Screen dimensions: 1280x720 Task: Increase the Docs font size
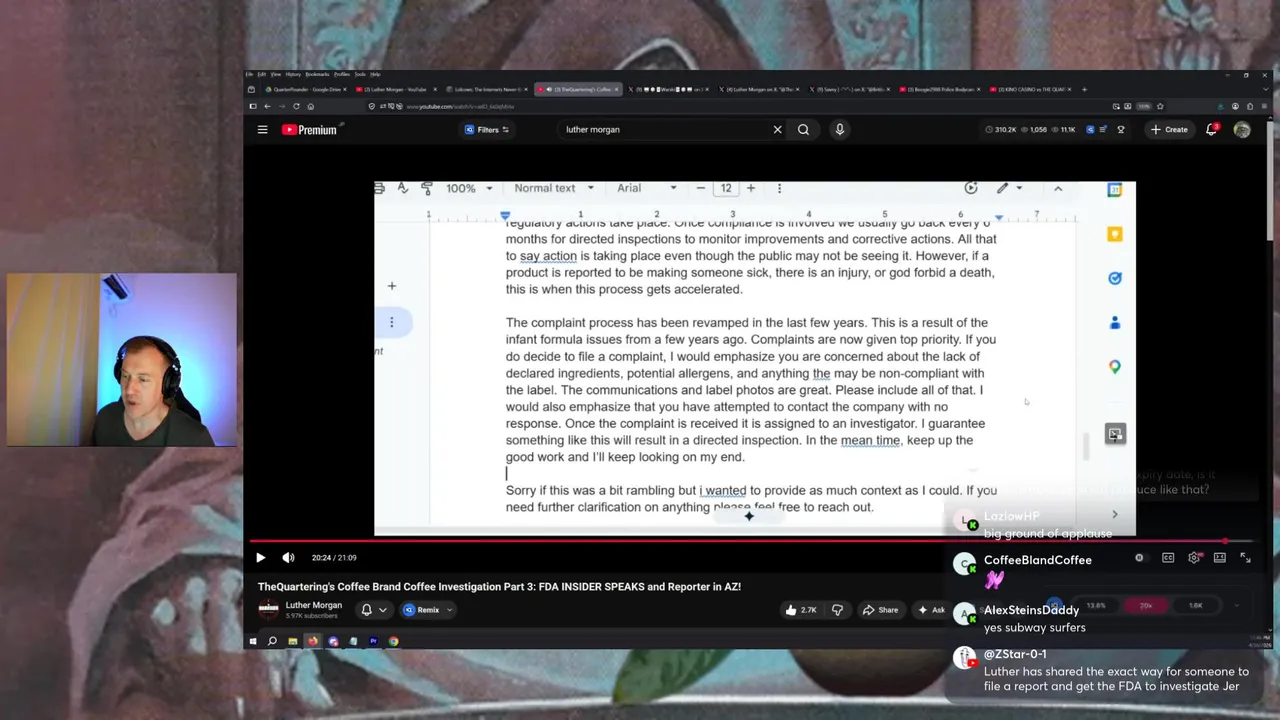[x=751, y=188]
